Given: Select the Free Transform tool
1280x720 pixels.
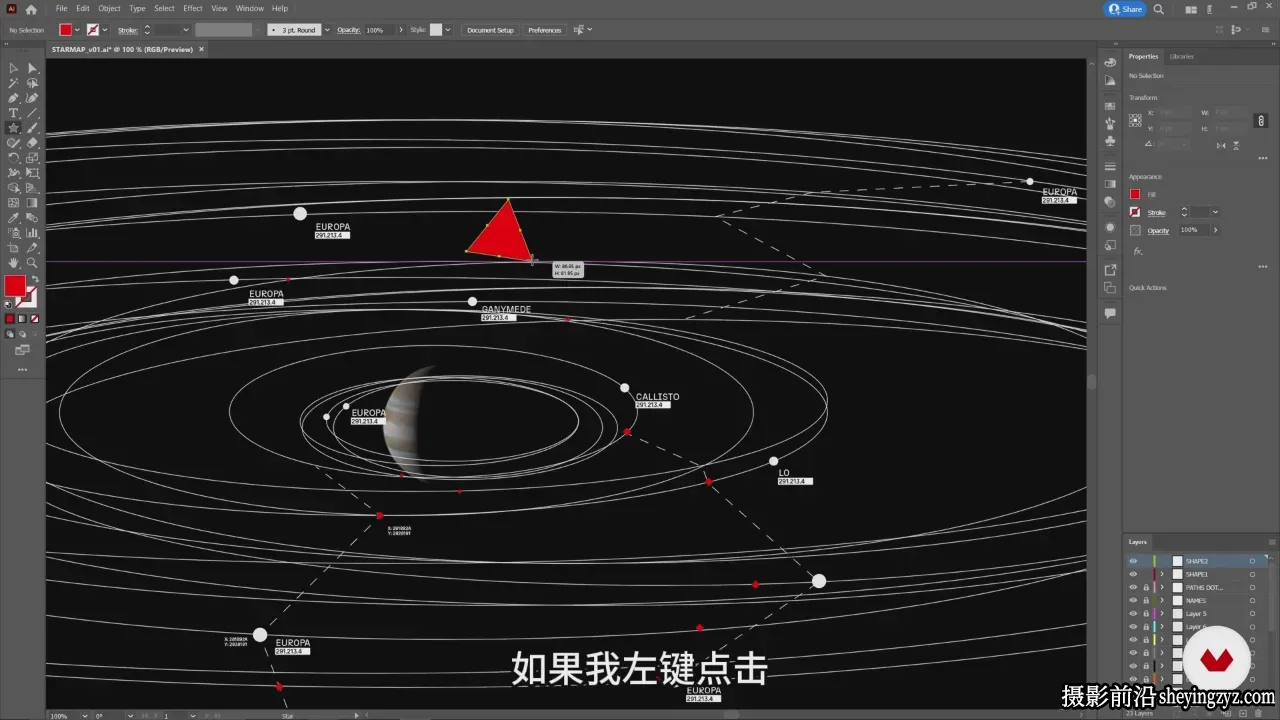Looking at the screenshot, I should (x=32, y=173).
